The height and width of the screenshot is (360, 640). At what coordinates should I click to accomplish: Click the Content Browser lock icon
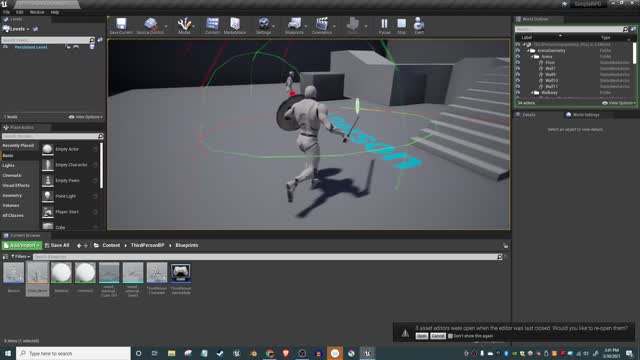(505, 246)
